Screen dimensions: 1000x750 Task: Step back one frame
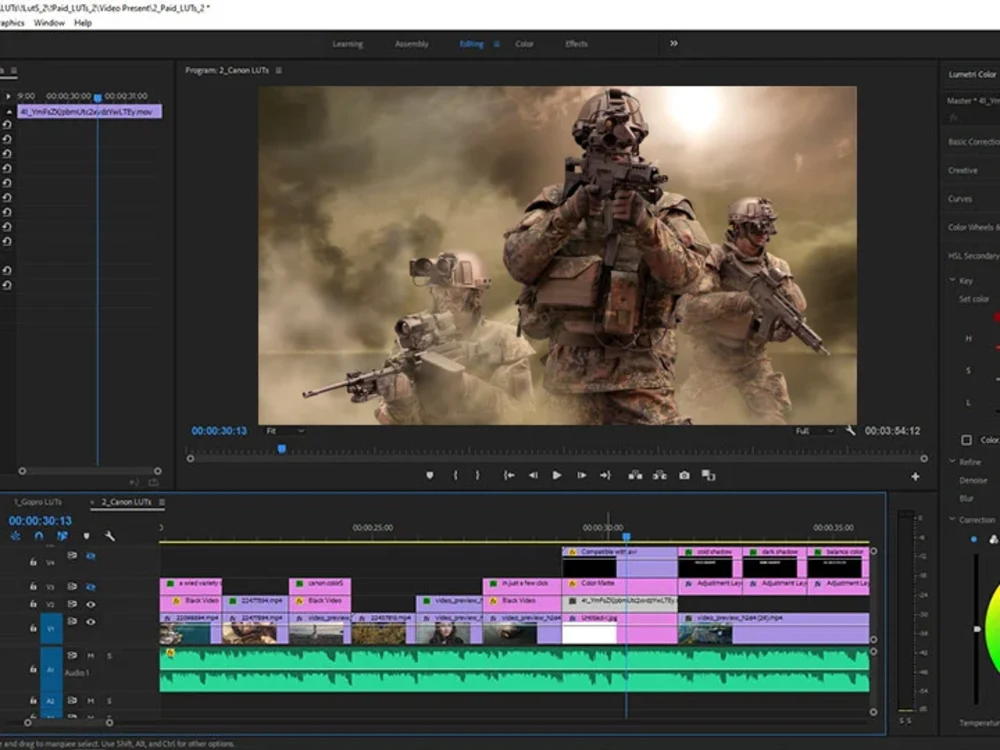pyautogui.click(x=533, y=475)
